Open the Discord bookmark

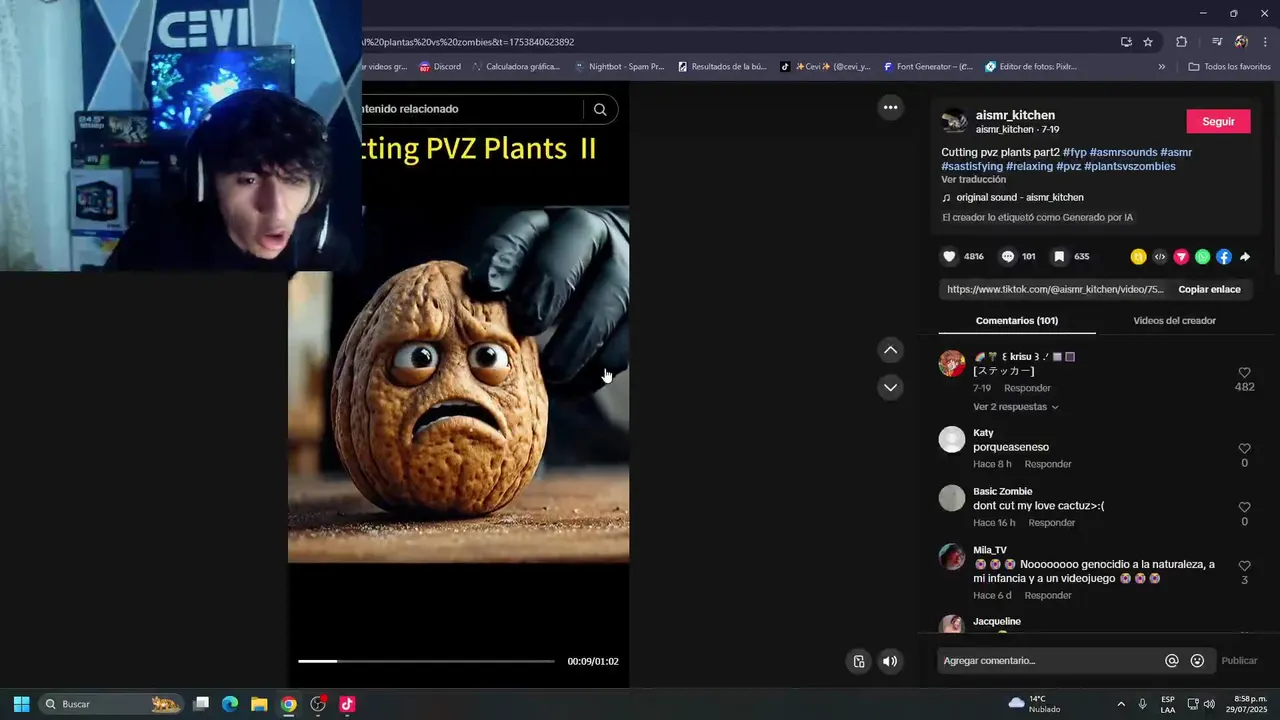pyautogui.click(x=440, y=67)
